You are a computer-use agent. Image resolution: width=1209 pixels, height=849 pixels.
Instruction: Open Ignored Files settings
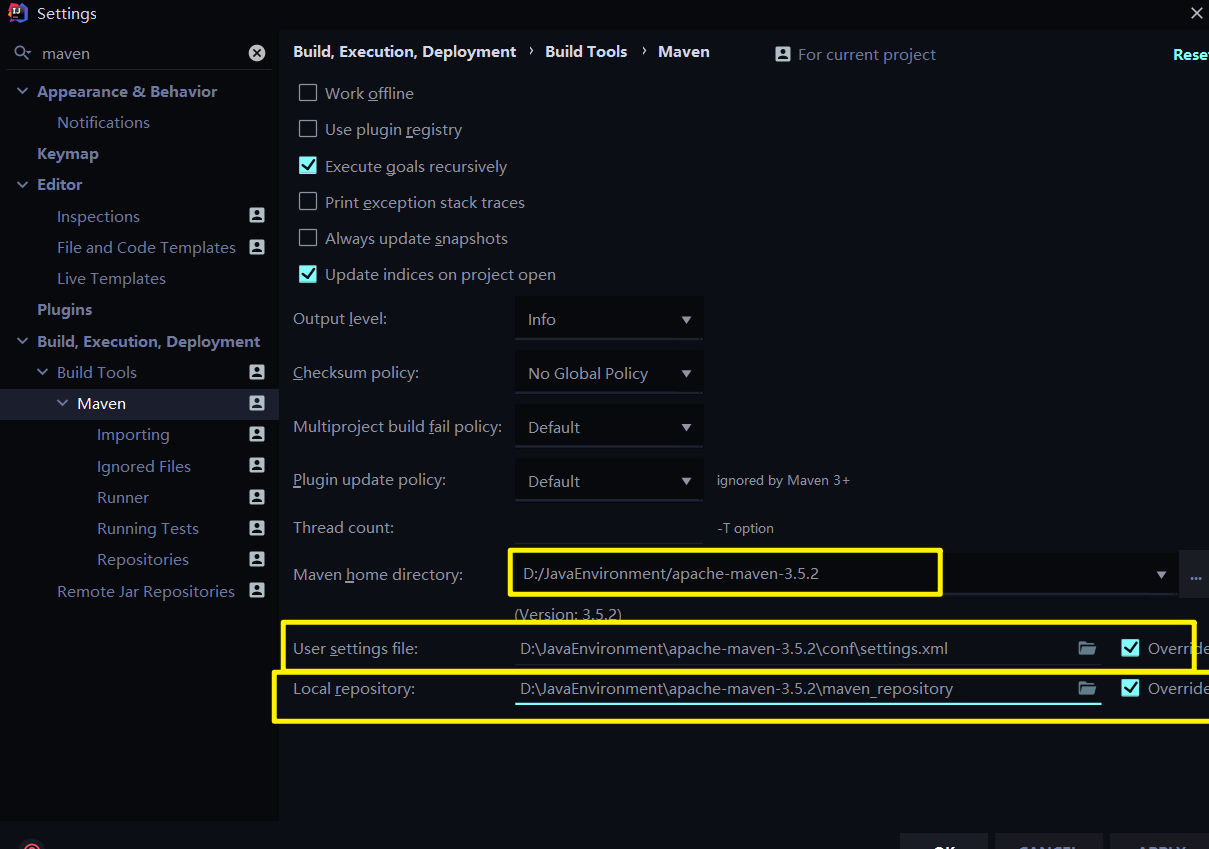pos(143,466)
